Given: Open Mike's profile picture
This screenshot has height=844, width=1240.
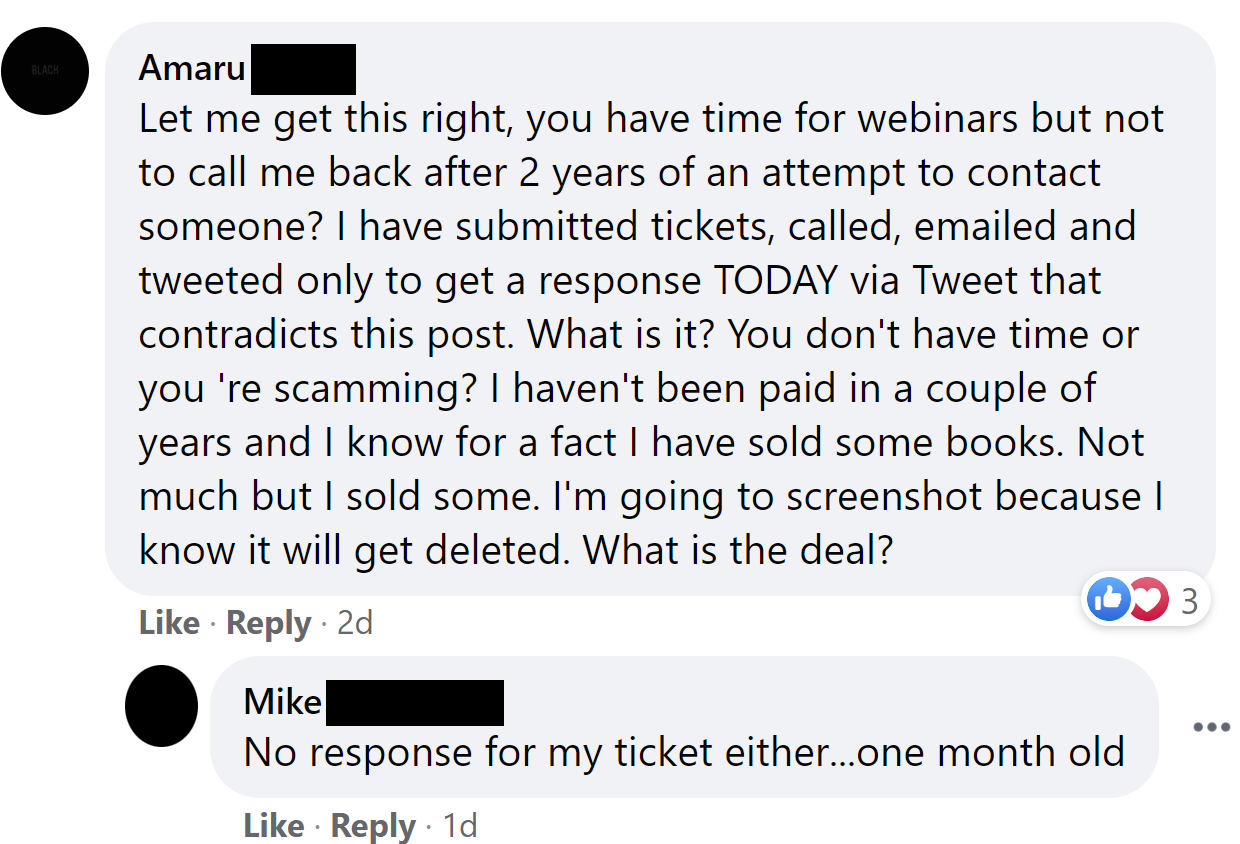Looking at the screenshot, I should [161, 705].
